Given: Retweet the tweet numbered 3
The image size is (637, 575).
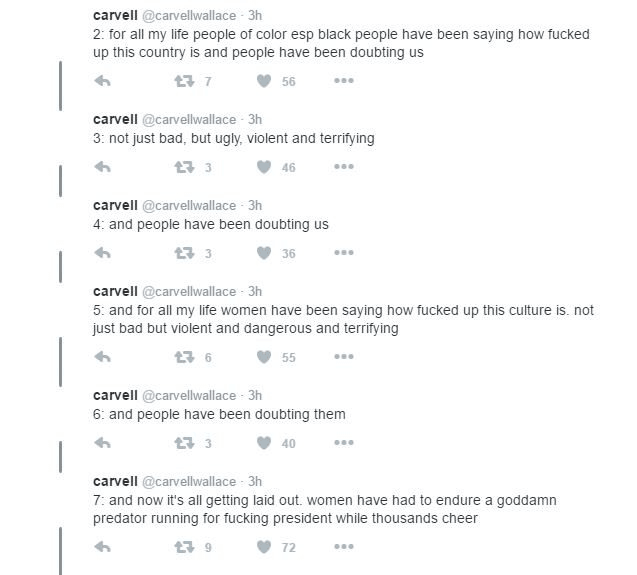Looking at the screenshot, I should point(183,167).
